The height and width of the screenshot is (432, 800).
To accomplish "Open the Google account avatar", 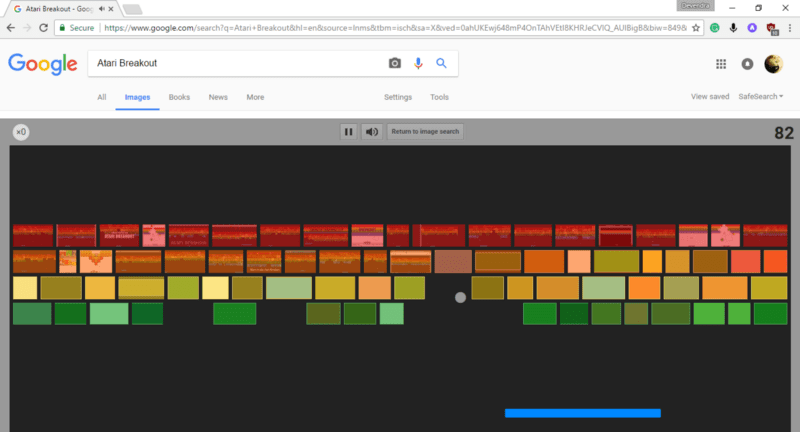I will (773, 64).
